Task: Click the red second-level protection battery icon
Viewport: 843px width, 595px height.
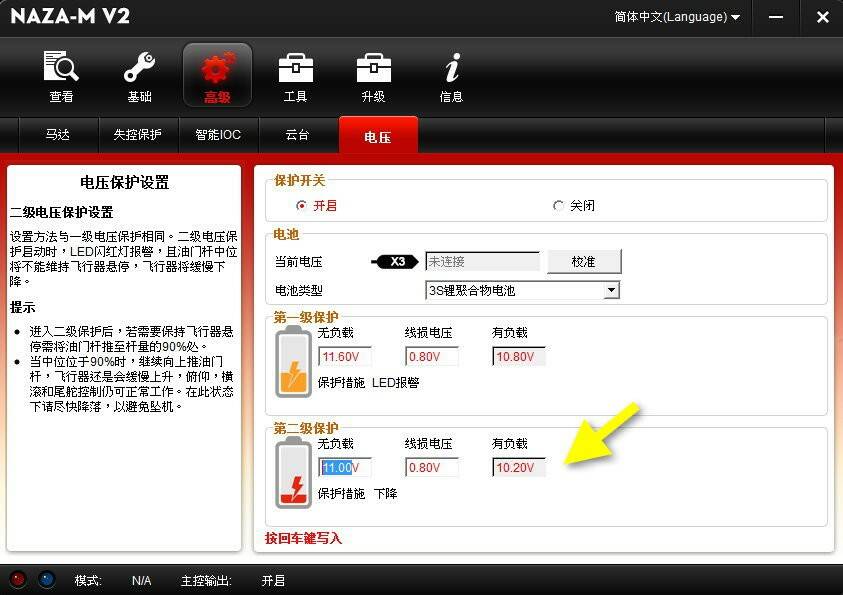Action: [293, 472]
